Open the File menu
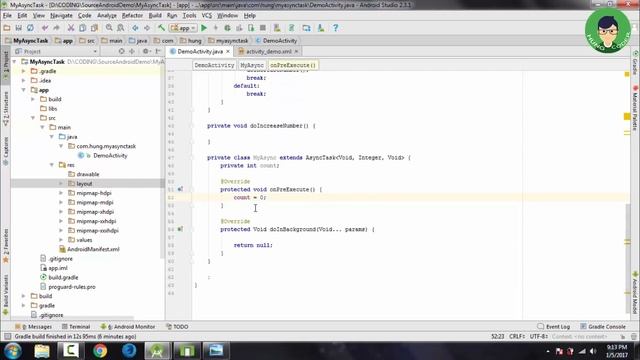The height and width of the screenshot is (360, 640). pyautogui.click(x=7, y=16)
